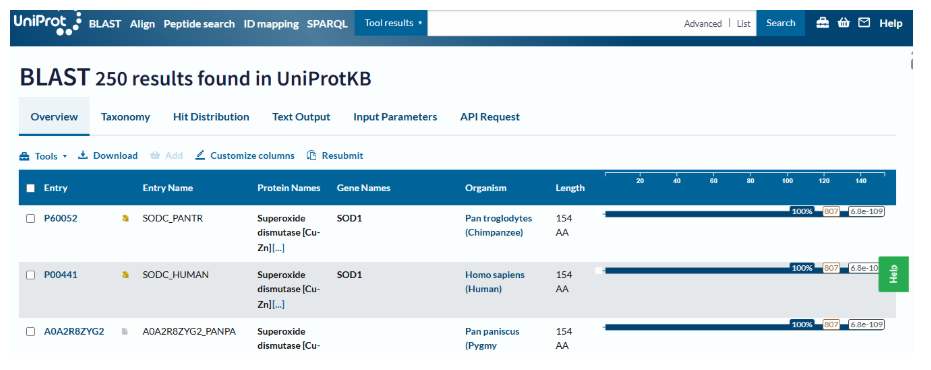931x370 pixels.
Task: Open the Advanced search link
Action: point(703,24)
